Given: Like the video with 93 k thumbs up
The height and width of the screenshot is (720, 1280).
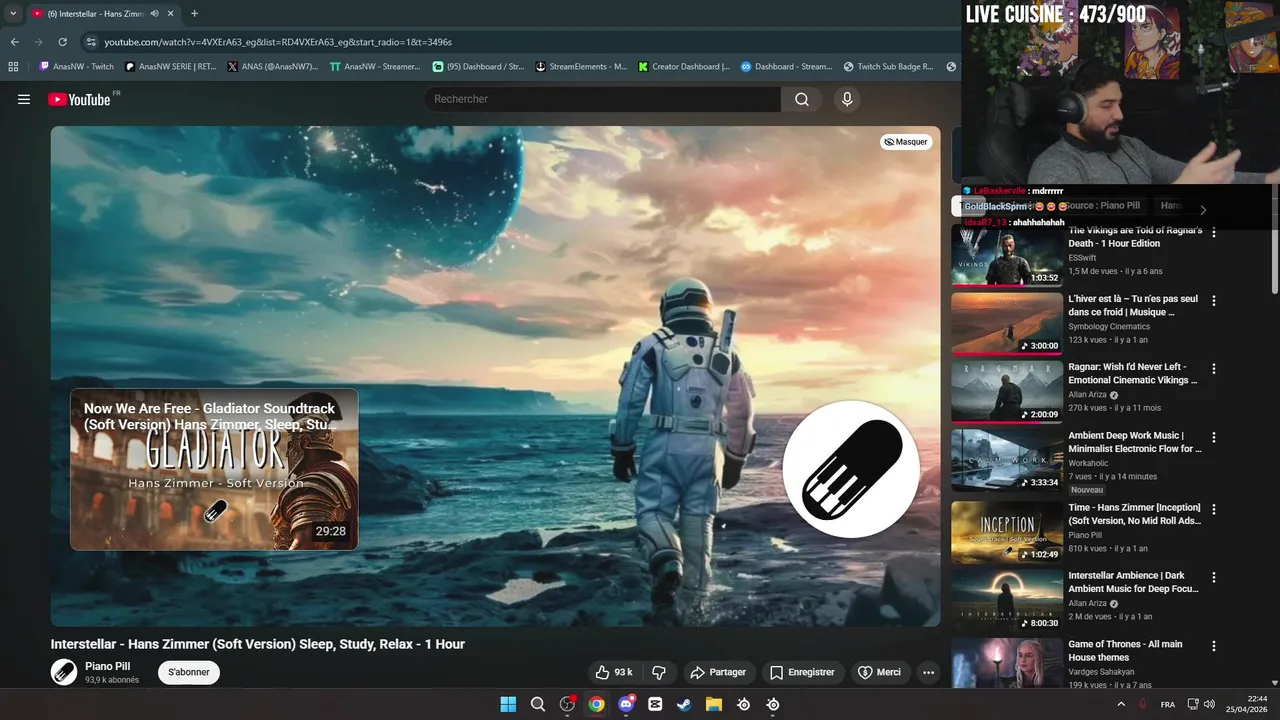Looking at the screenshot, I should [x=613, y=672].
